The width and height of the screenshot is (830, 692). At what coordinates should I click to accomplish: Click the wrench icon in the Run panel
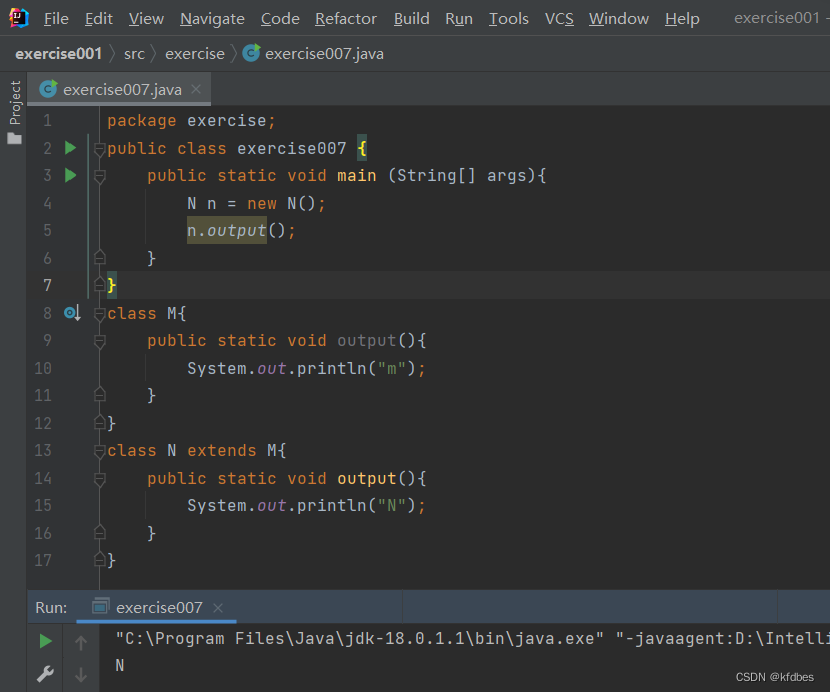(45, 674)
